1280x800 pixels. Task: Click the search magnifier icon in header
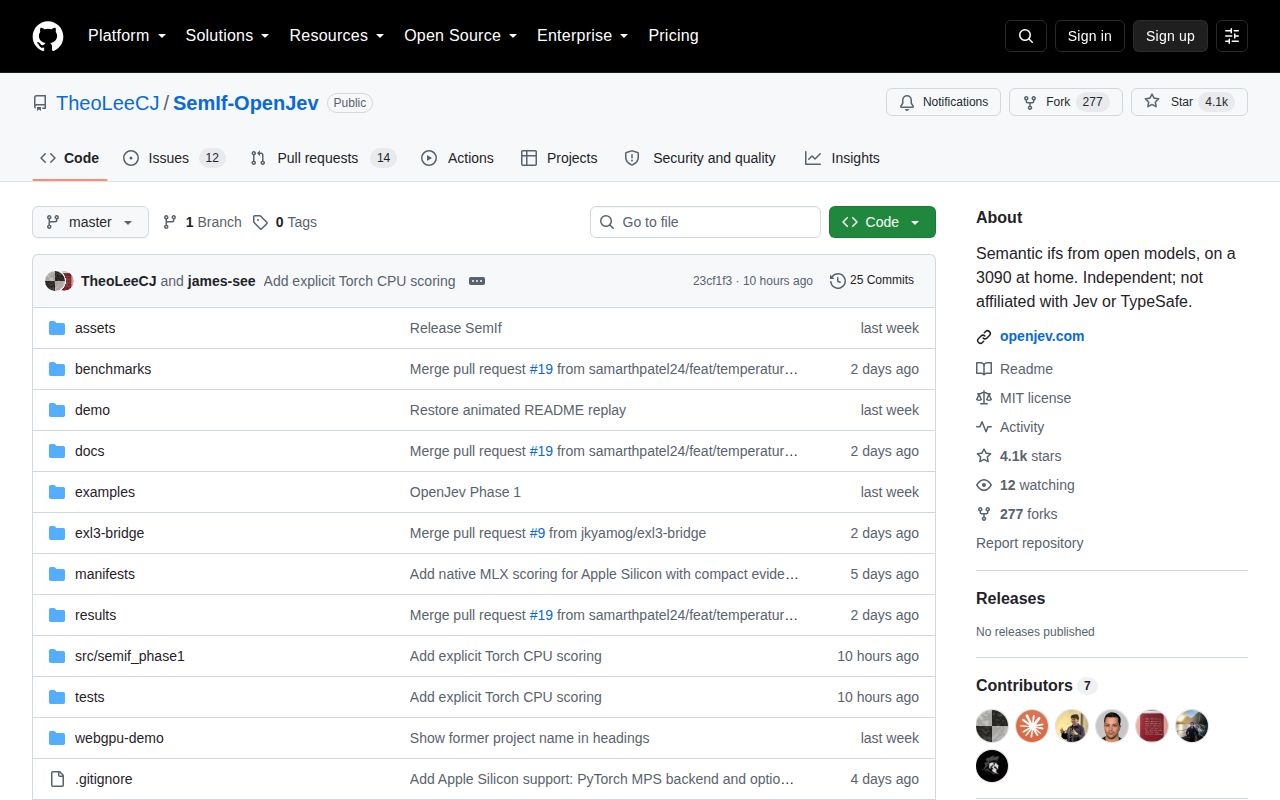[1026, 36]
